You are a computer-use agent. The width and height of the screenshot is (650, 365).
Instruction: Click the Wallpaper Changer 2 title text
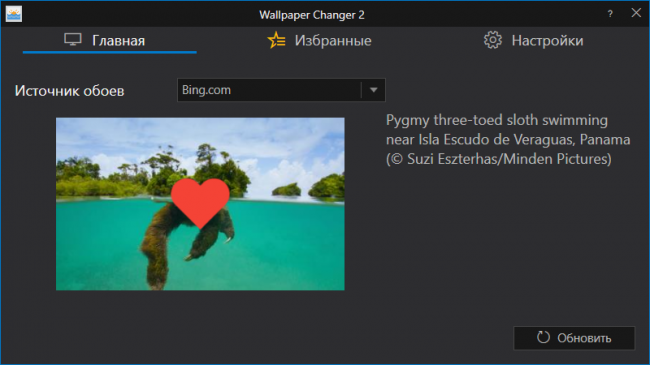[312, 15]
